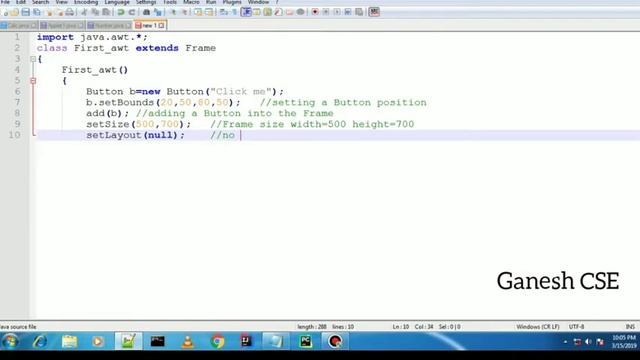Click the Stop recording macro icon

(x=326, y=12)
